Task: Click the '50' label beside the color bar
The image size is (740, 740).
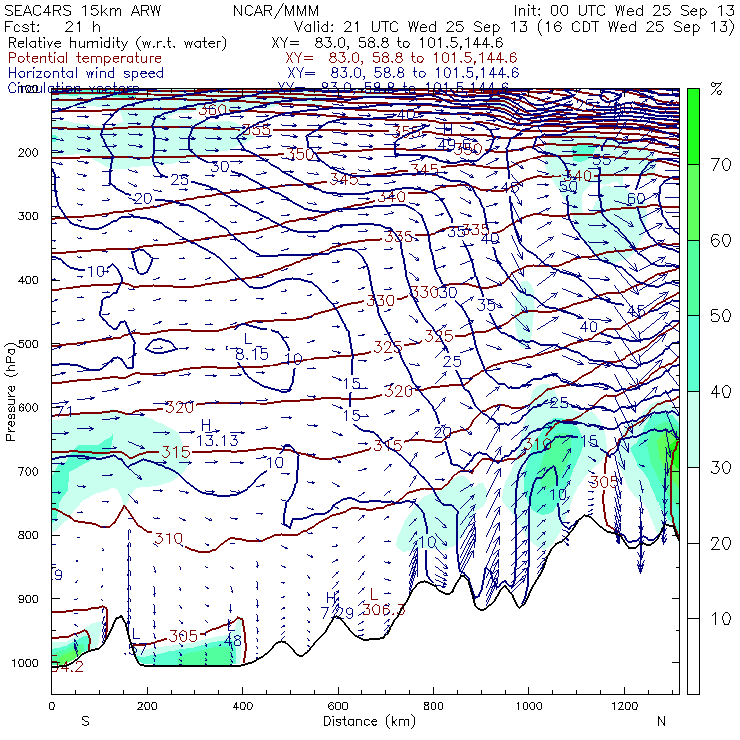Action: point(721,316)
